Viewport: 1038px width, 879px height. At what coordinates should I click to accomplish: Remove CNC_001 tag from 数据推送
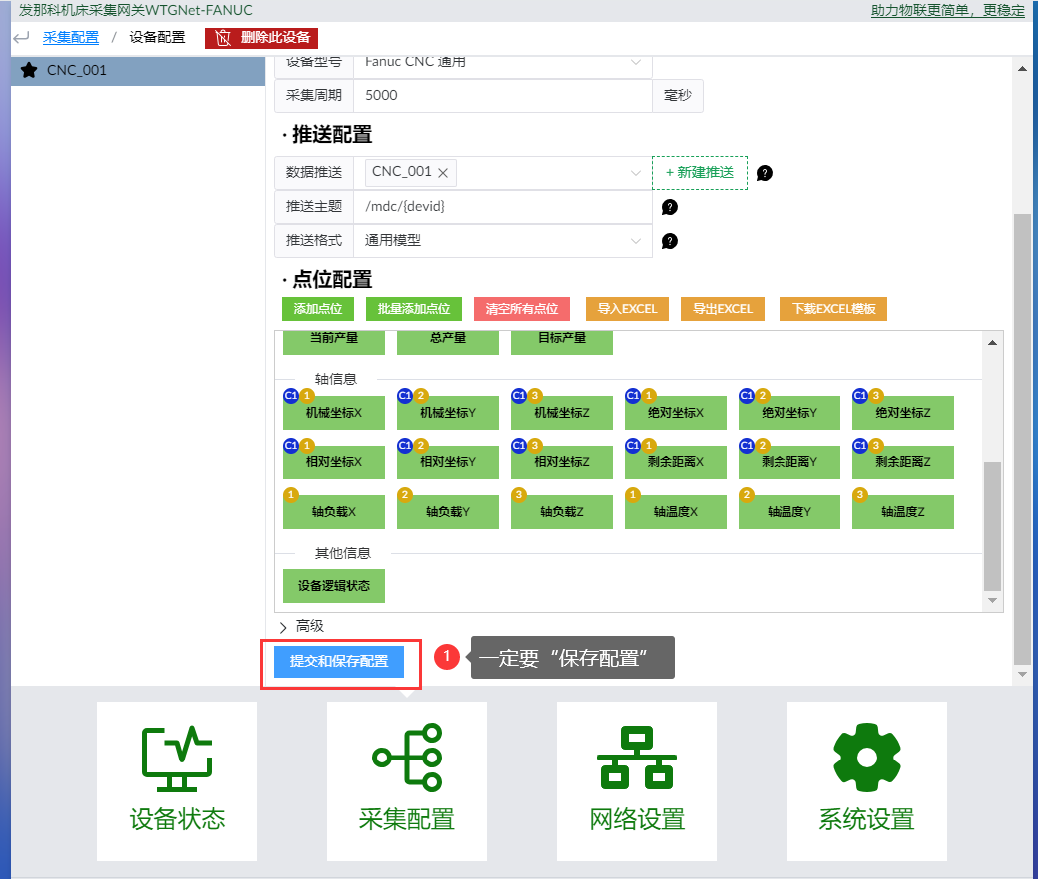pos(444,173)
